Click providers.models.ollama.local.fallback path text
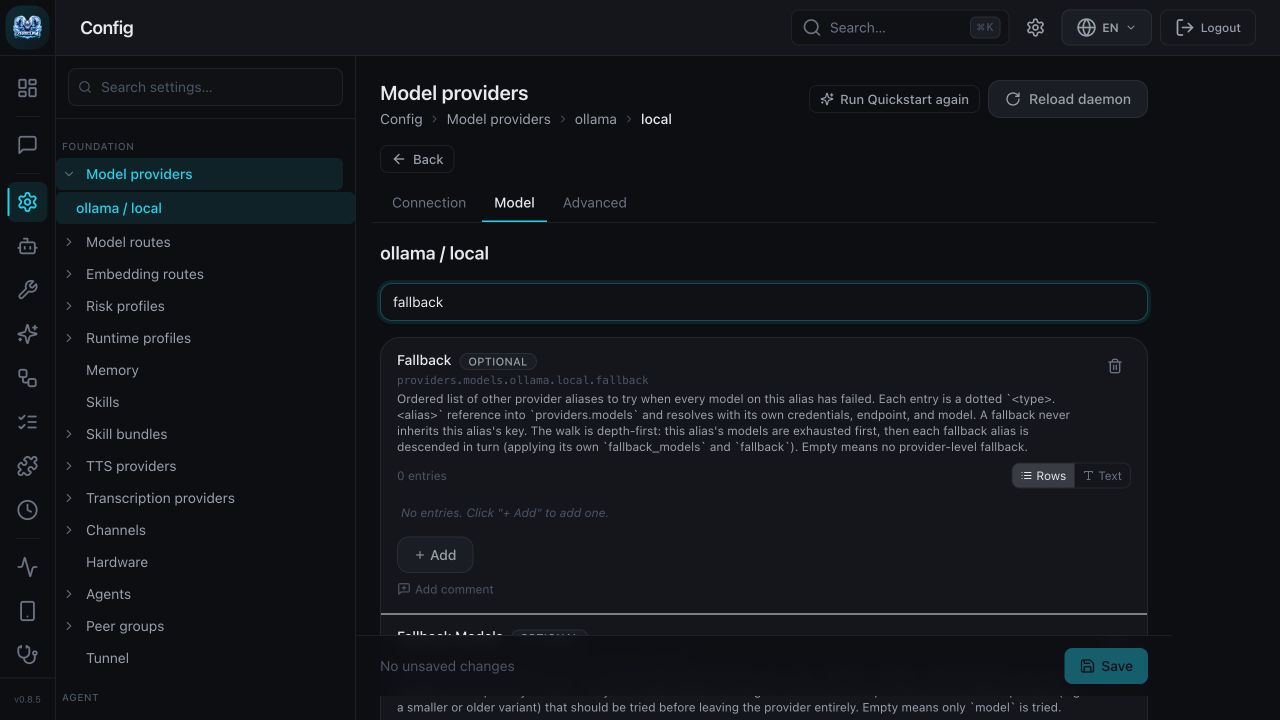The height and width of the screenshot is (720, 1280). pyautogui.click(x=523, y=380)
